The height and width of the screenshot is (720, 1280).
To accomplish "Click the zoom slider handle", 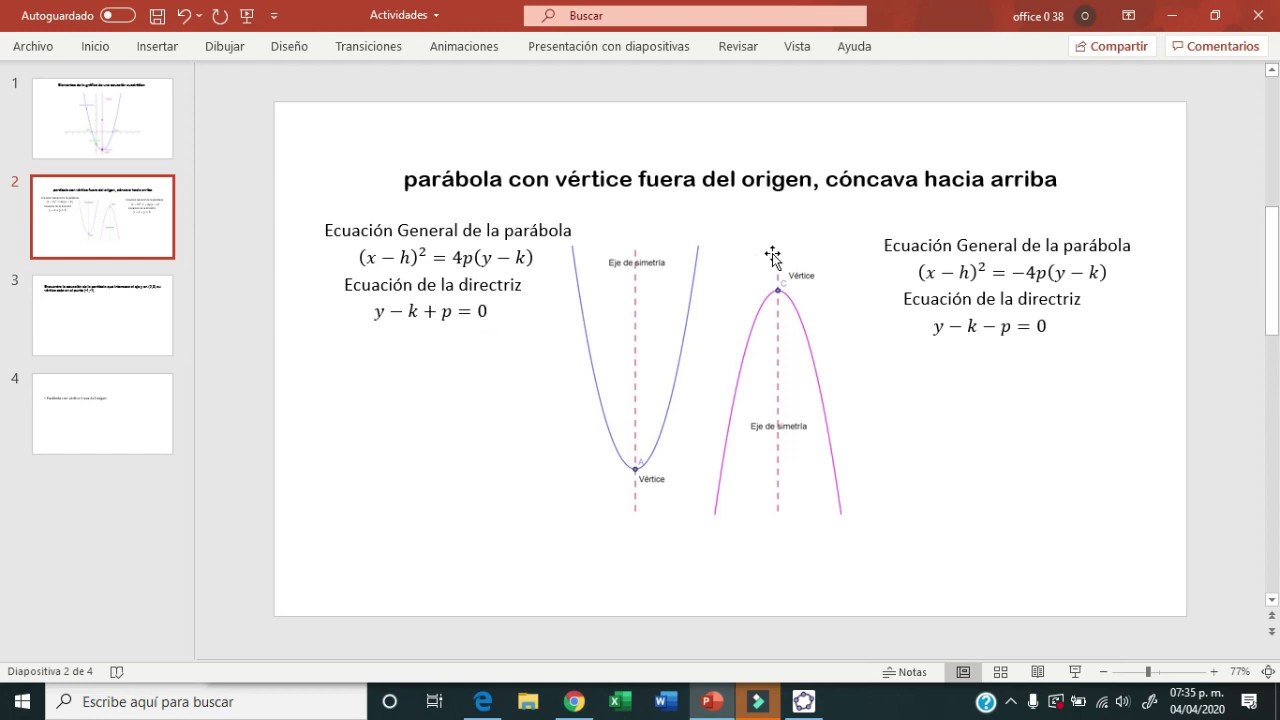I will tap(1148, 672).
